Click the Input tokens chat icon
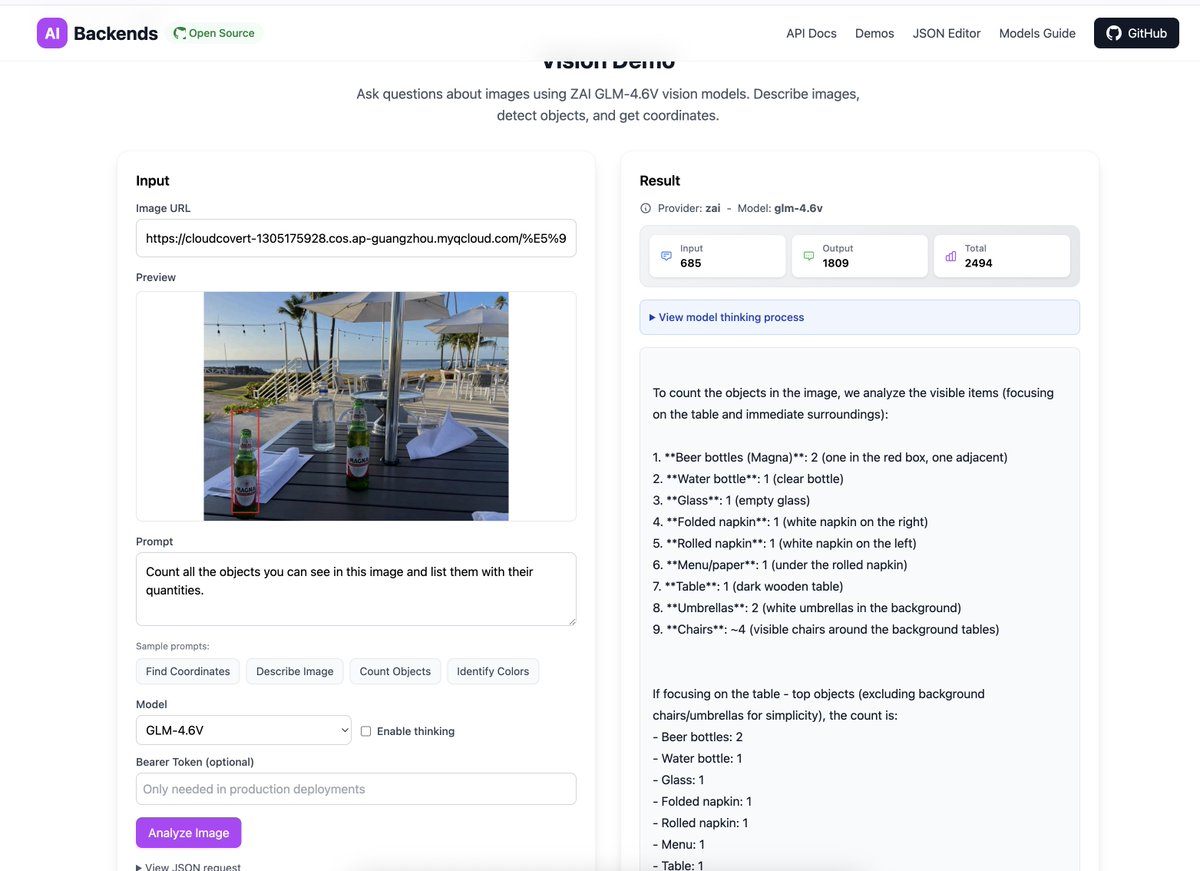The height and width of the screenshot is (871, 1200). [x=666, y=256]
